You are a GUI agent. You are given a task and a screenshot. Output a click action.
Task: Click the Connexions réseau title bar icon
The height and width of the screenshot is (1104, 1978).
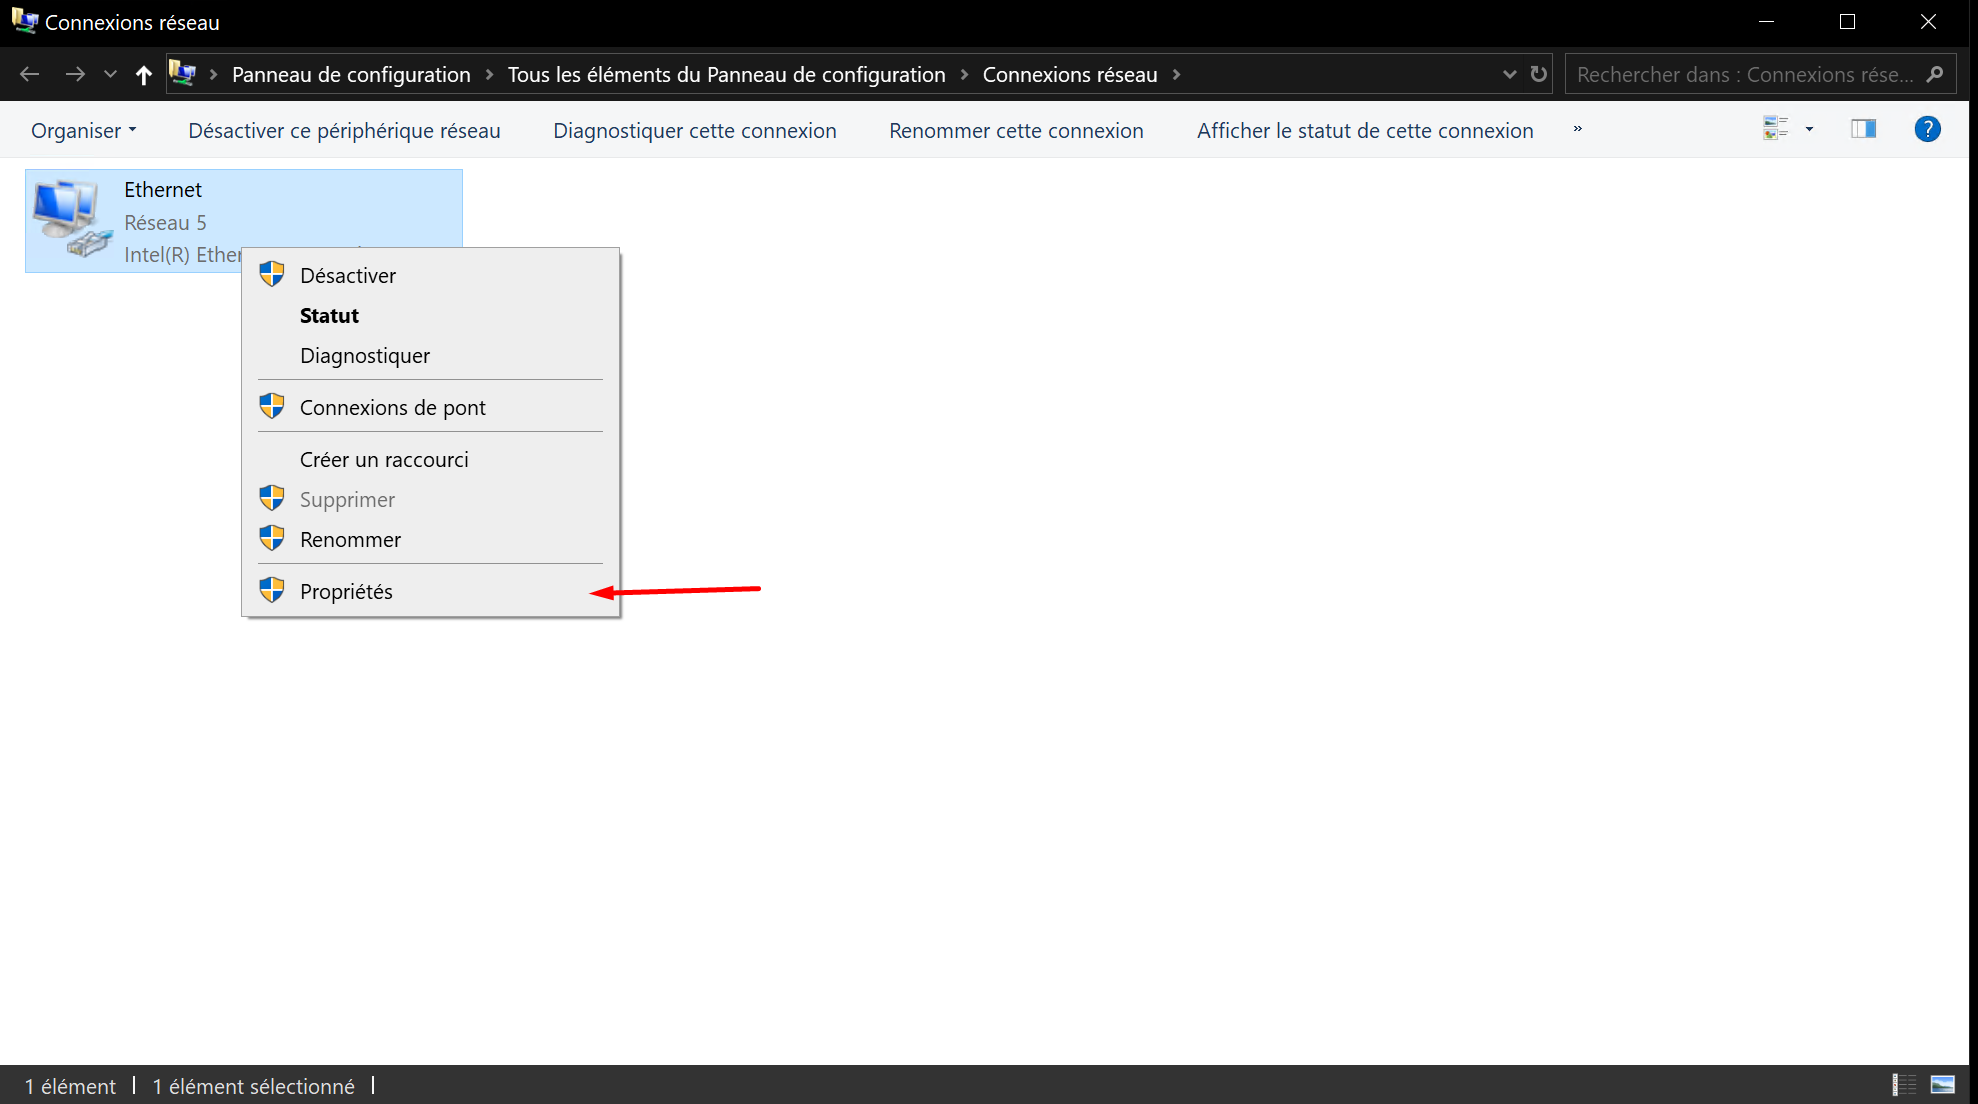pos(24,20)
